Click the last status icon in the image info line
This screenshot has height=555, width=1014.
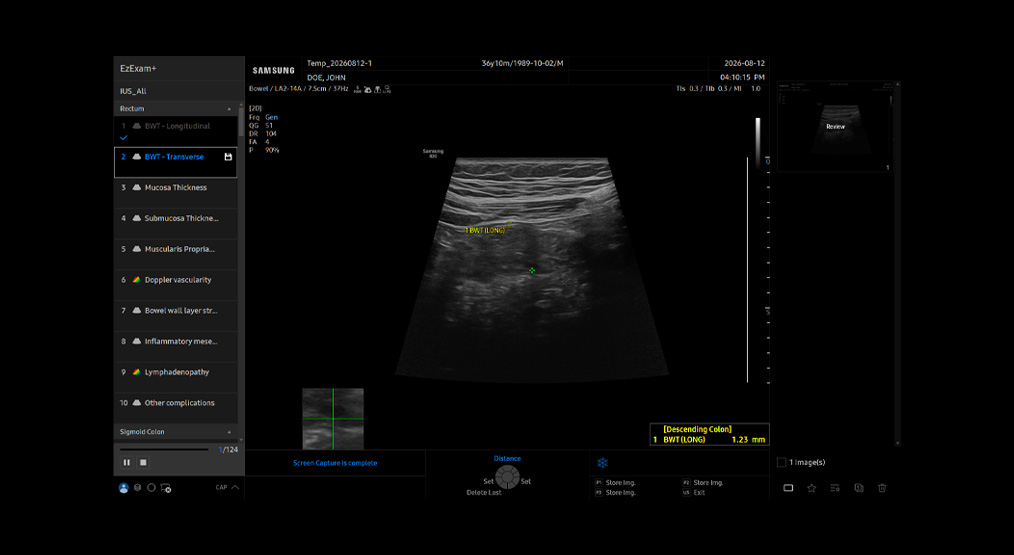(x=387, y=89)
